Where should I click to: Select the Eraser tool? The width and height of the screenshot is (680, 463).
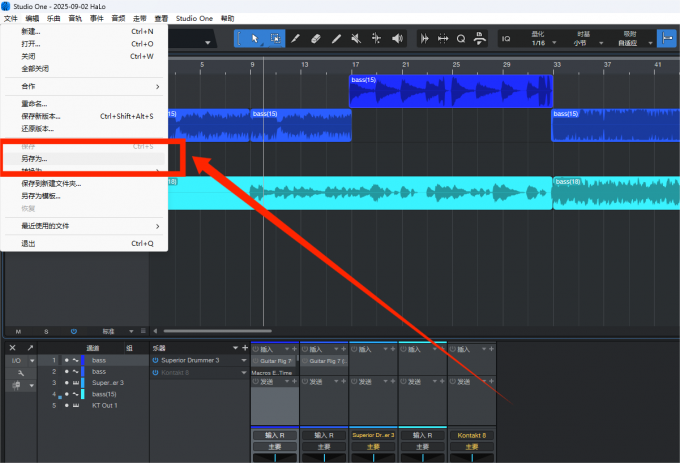coord(314,39)
